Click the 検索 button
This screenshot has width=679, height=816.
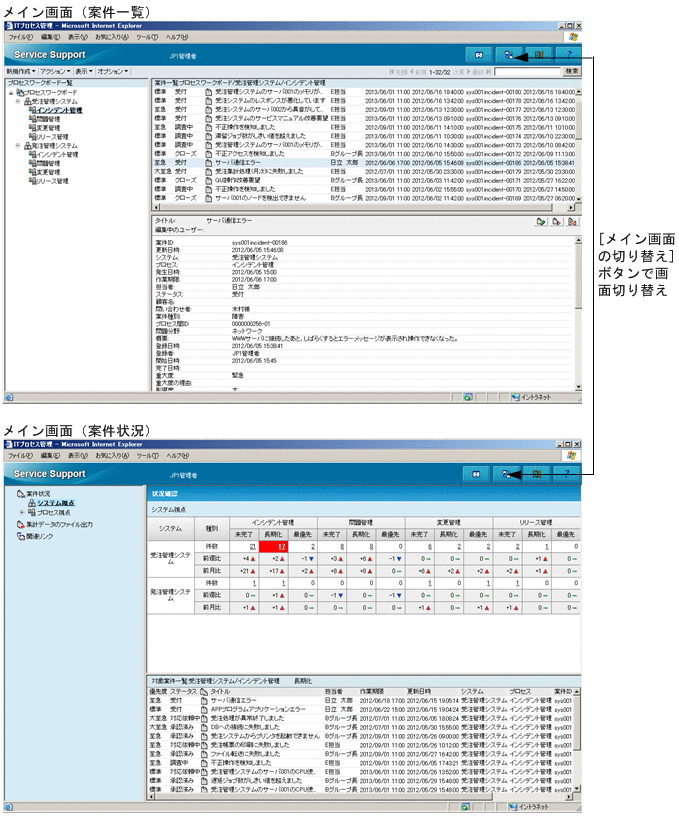572,71
